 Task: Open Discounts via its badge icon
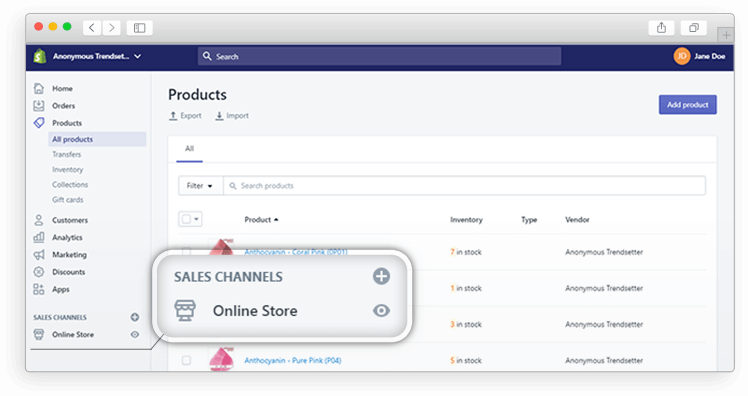coord(39,272)
